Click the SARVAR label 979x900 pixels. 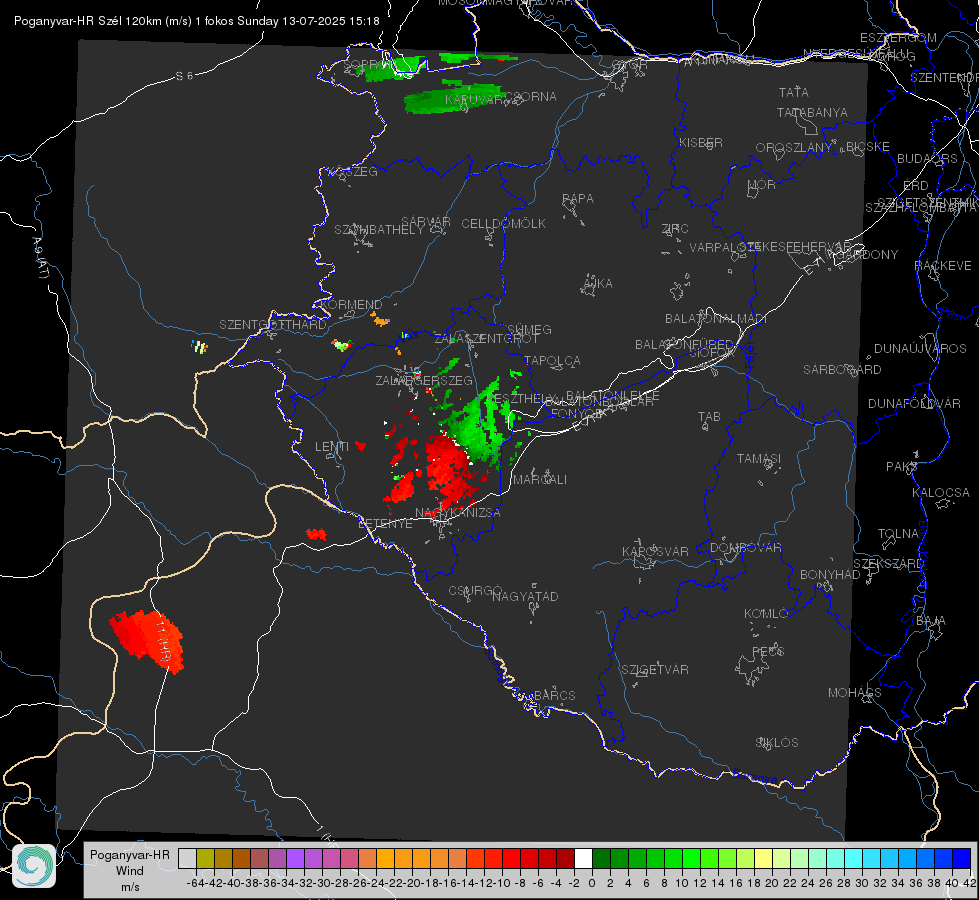pyautogui.click(x=426, y=222)
